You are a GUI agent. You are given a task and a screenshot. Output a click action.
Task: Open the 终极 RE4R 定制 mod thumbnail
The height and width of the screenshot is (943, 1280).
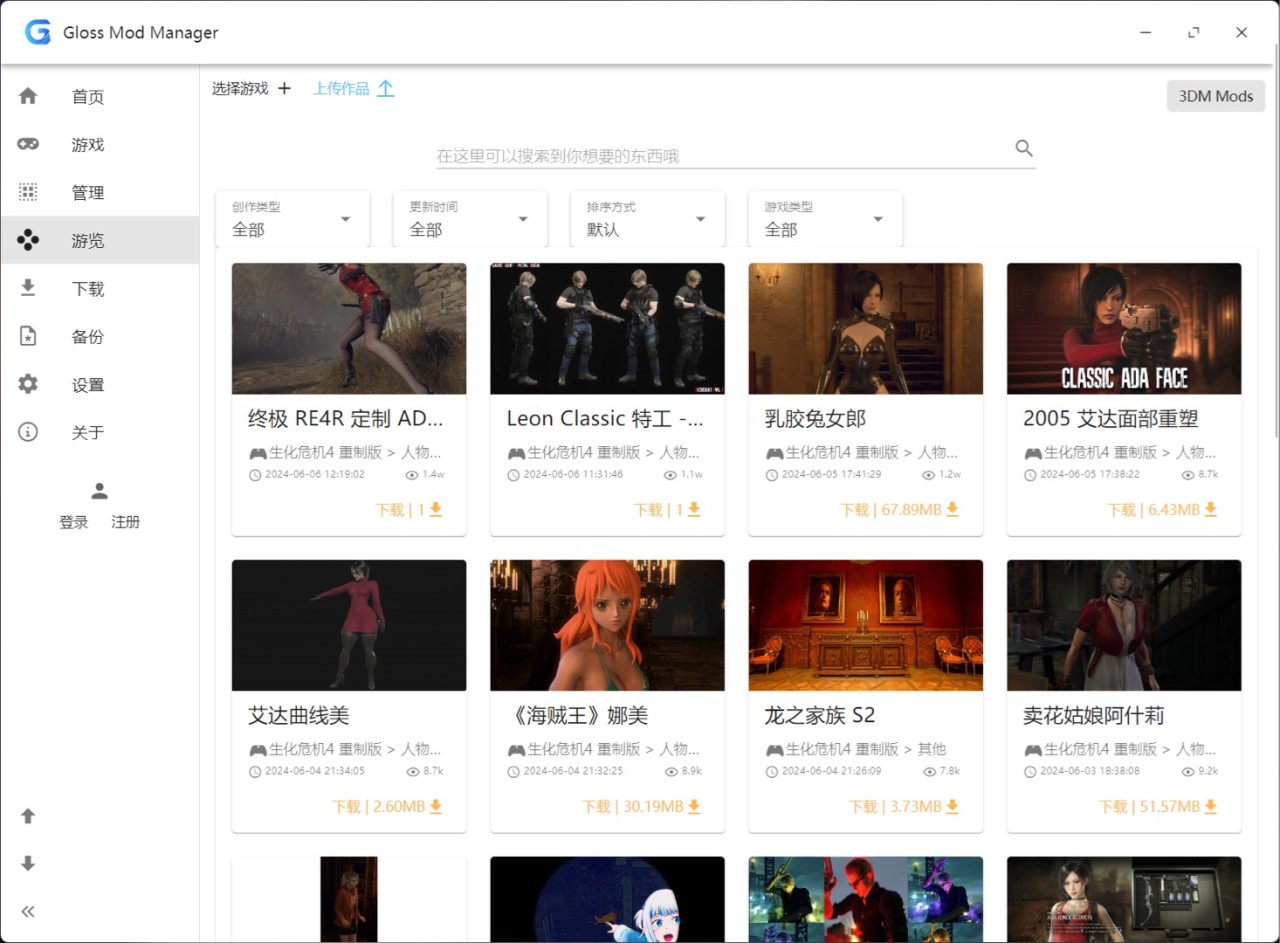pos(349,328)
